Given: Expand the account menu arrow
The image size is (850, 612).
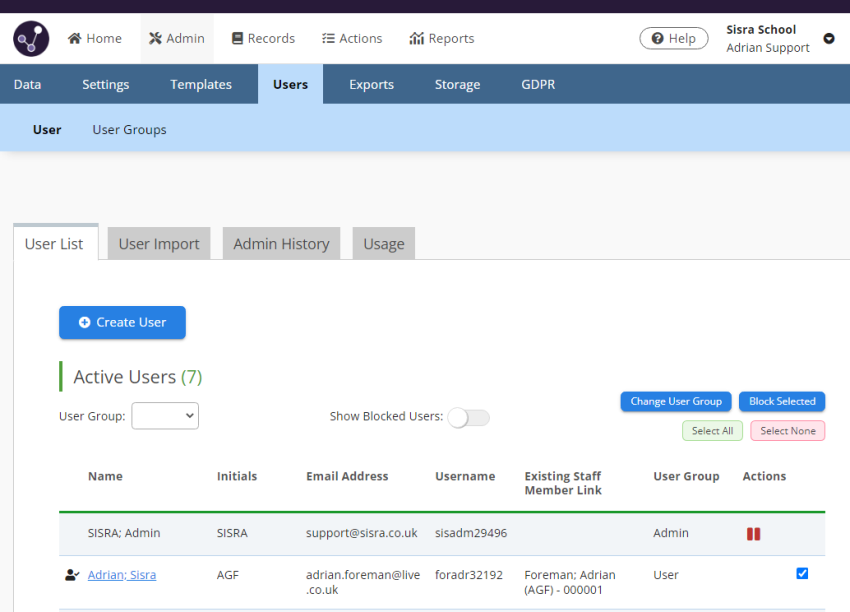Looking at the screenshot, I should (x=829, y=39).
